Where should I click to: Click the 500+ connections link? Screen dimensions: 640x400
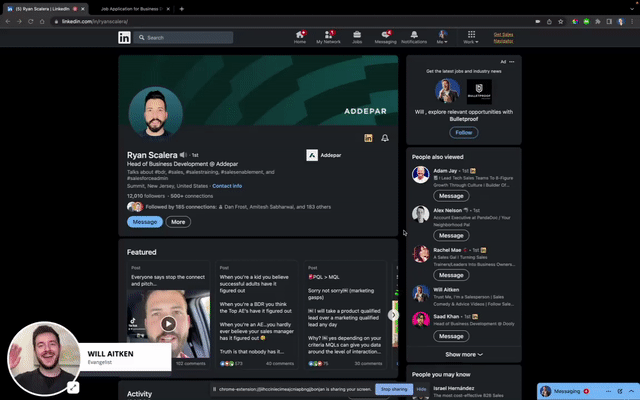[191, 196]
